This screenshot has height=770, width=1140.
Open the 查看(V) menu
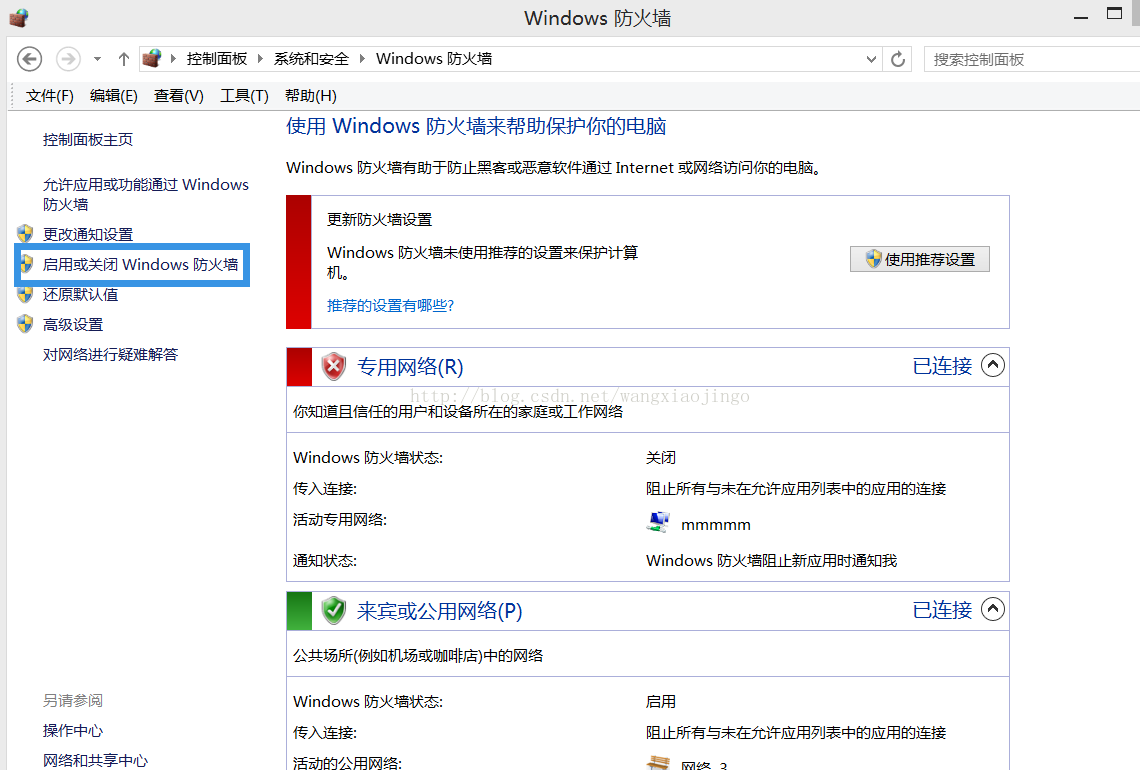[x=178, y=96]
